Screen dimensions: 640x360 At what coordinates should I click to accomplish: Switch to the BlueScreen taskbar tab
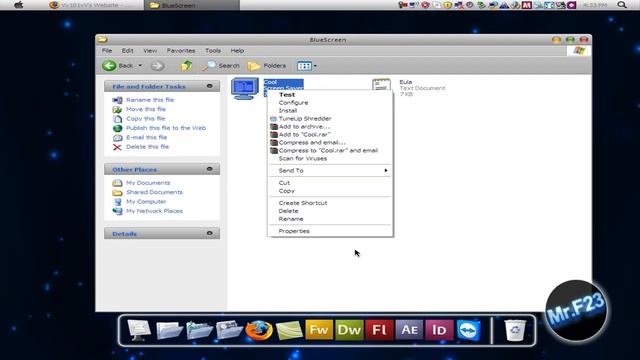click(x=192, y=5)
